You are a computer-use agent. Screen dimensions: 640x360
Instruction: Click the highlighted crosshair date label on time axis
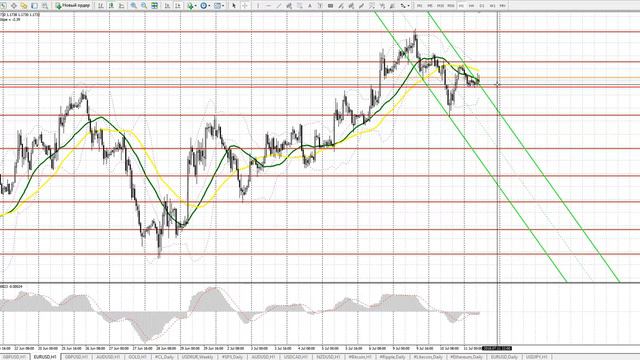click(x=497, y=349)
